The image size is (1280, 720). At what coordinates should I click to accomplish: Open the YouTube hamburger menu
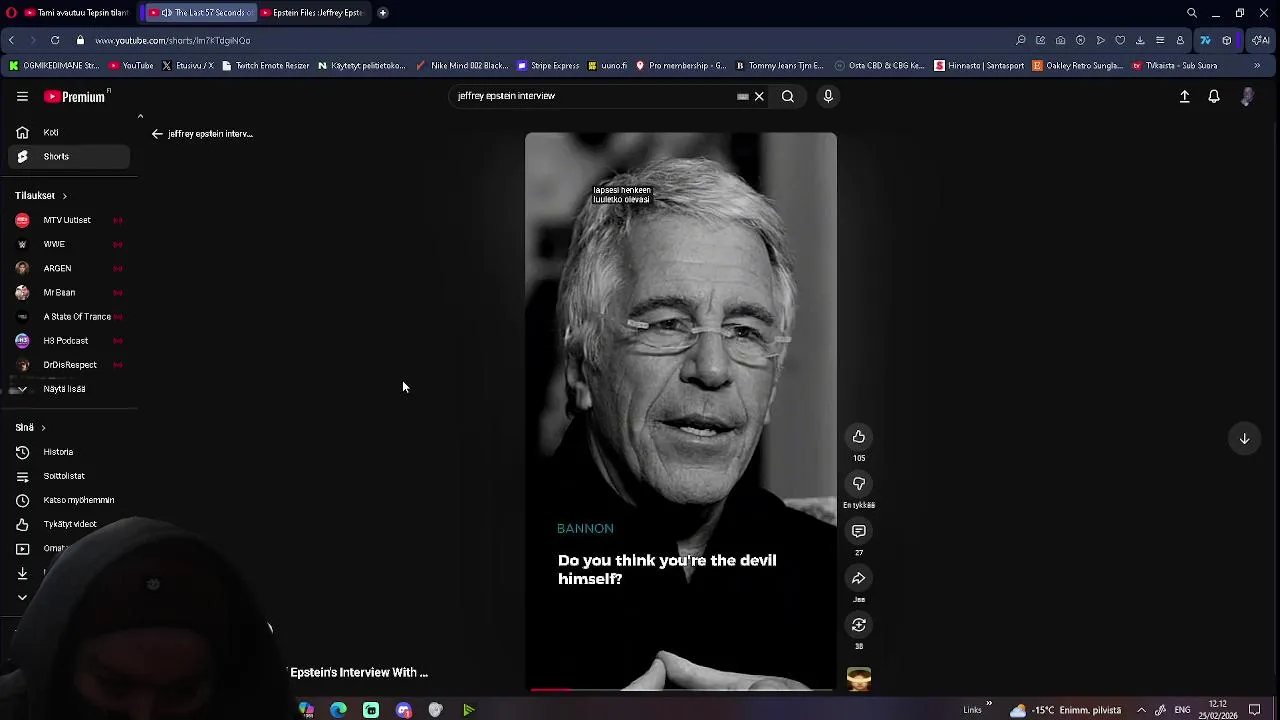point(22,96)
